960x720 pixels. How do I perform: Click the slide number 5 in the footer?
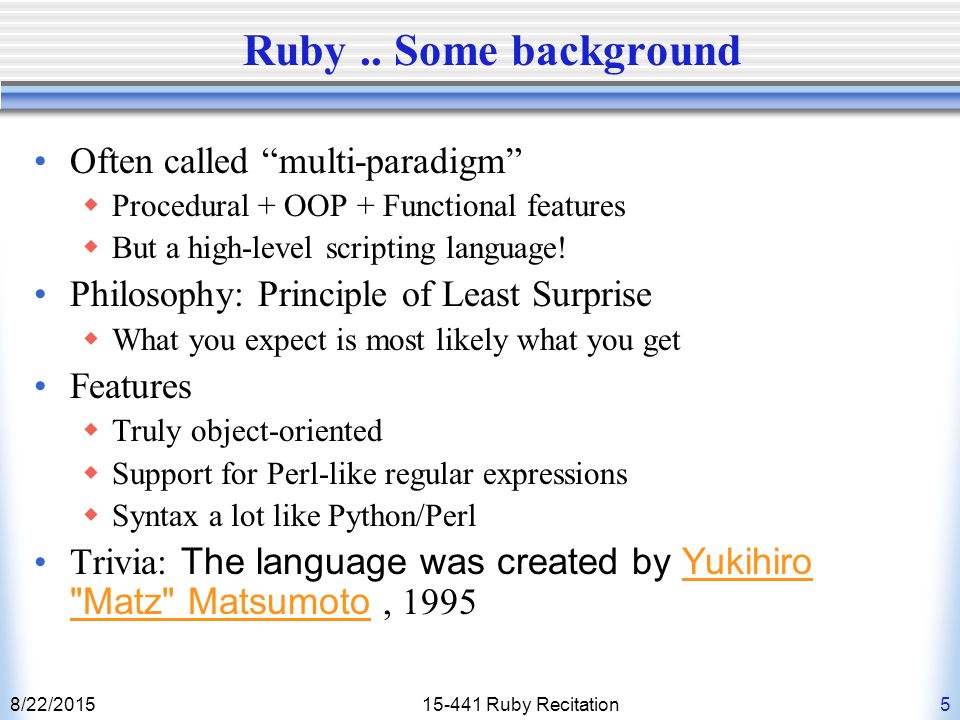click(x=945, y=704)
